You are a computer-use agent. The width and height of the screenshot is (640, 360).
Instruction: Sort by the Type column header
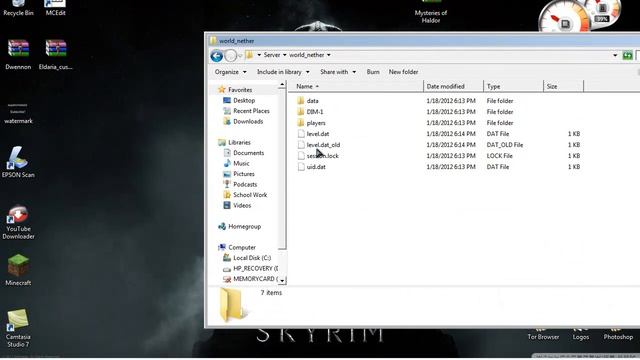click(513, 87)
